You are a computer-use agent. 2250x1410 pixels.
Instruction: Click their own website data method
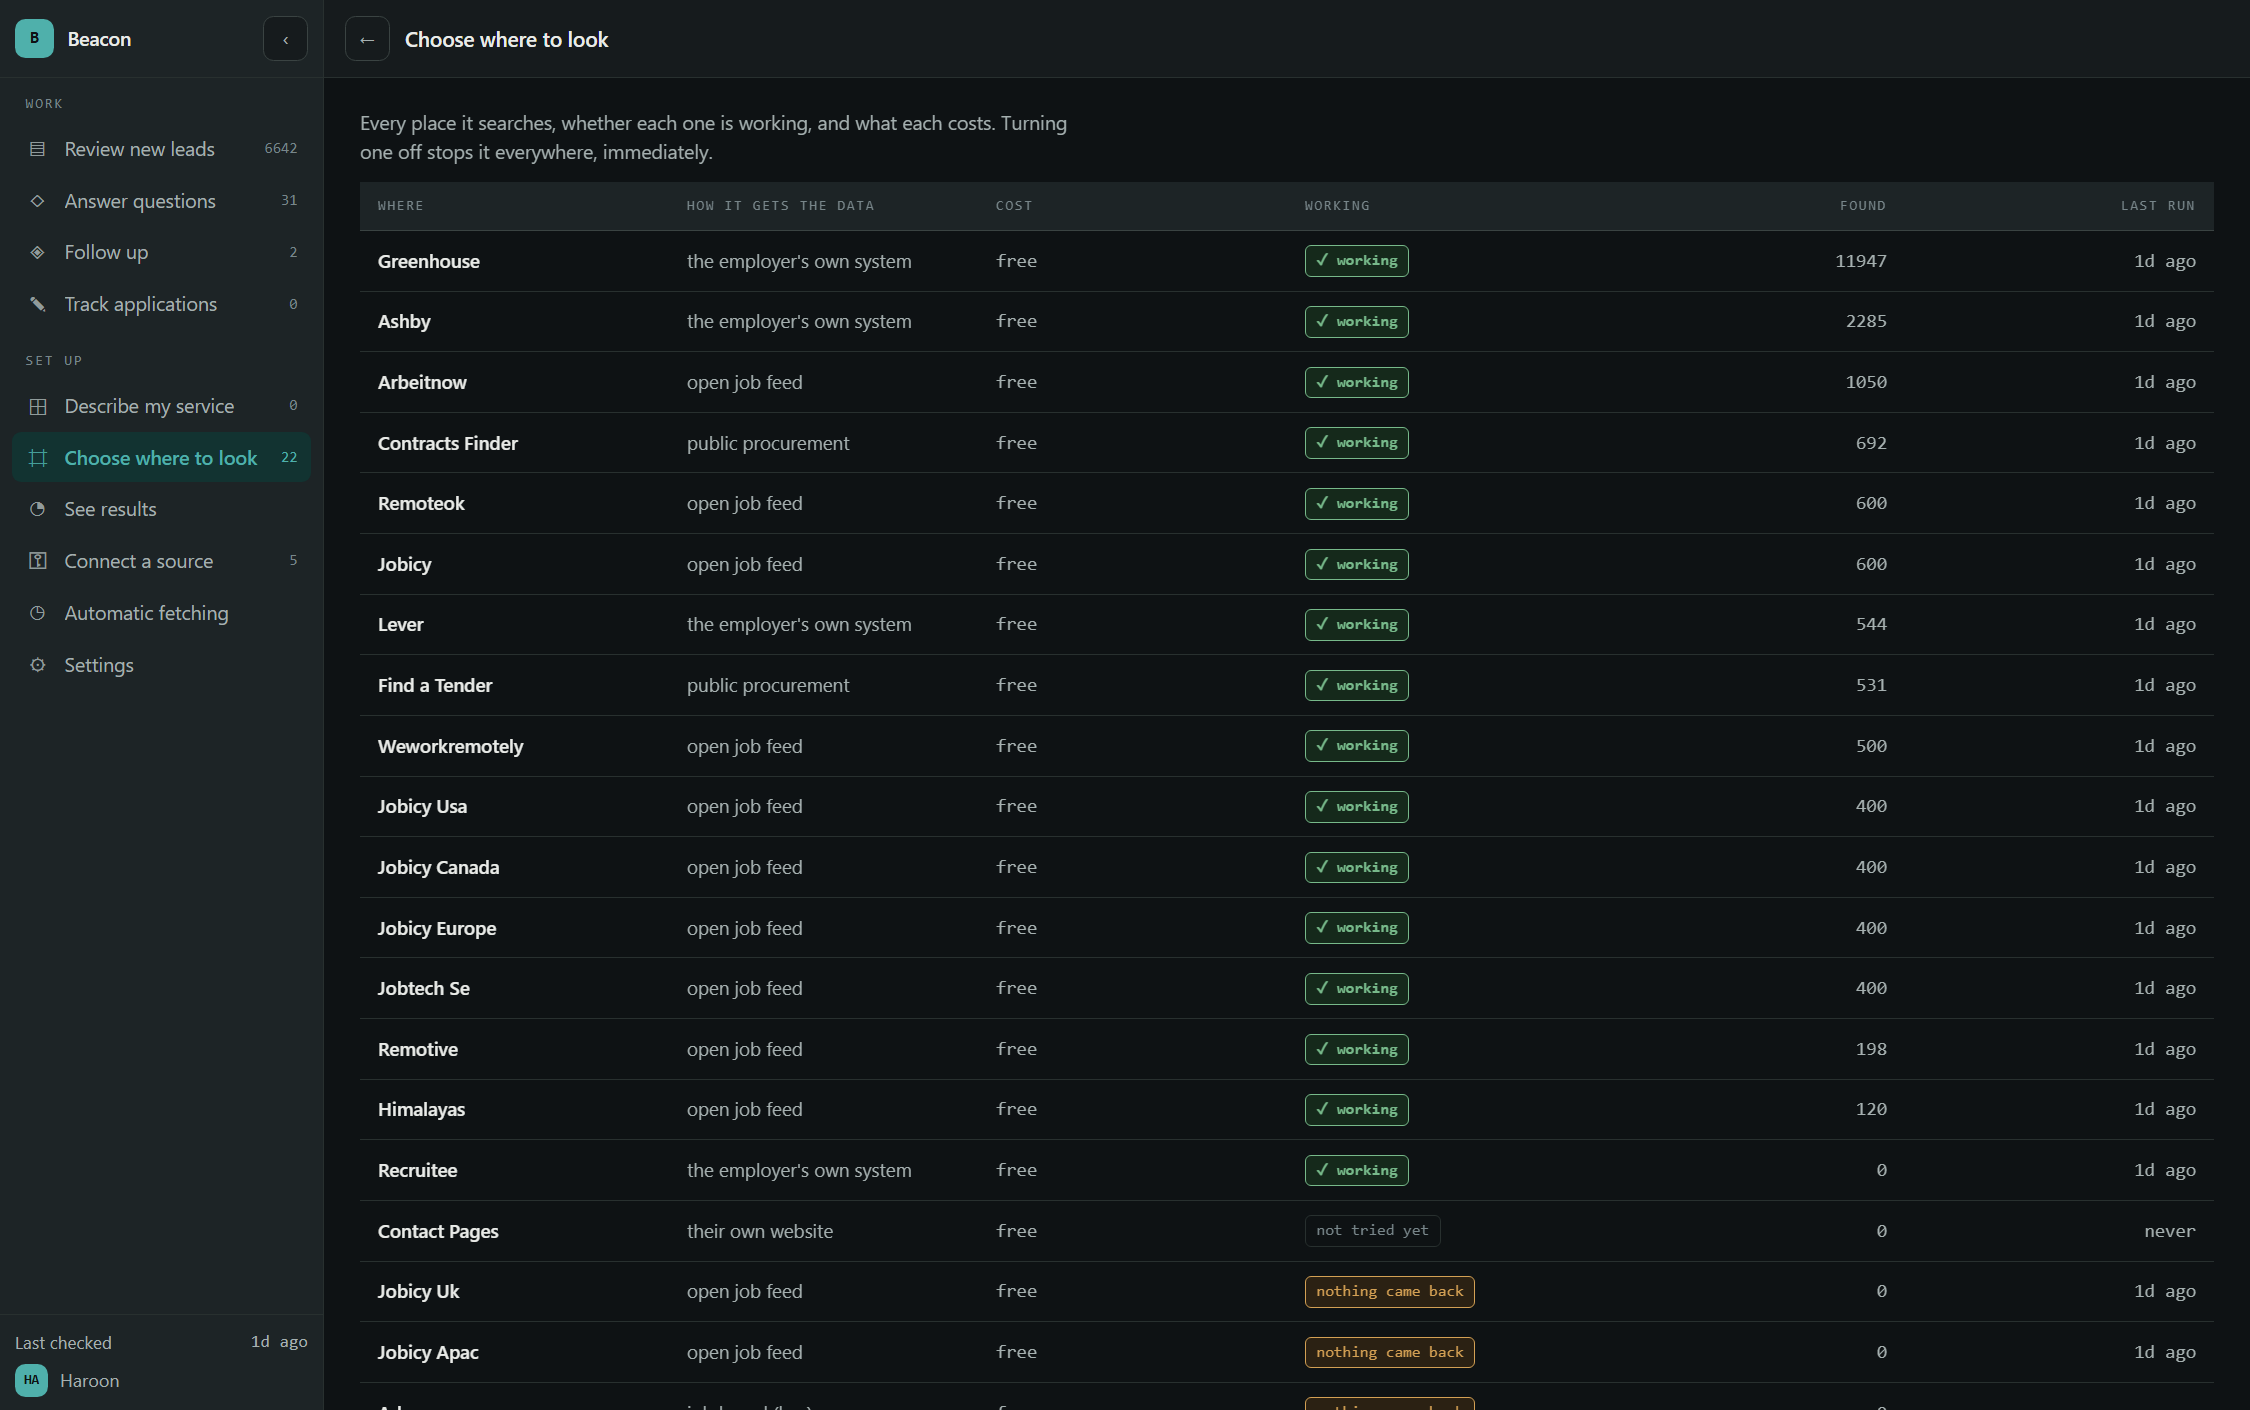click(759, 1231)
